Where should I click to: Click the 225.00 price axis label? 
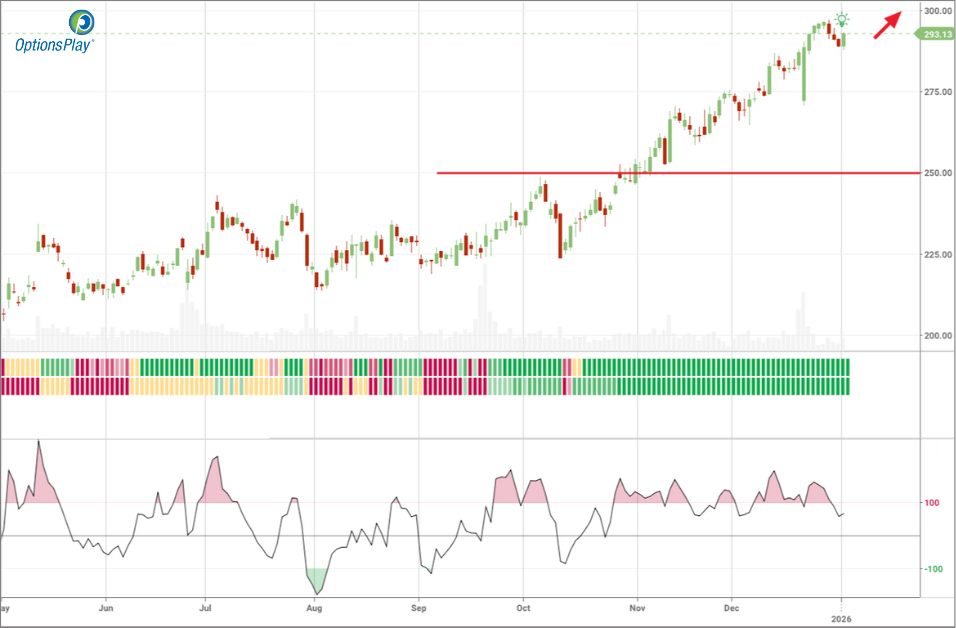tap(936, 255)
